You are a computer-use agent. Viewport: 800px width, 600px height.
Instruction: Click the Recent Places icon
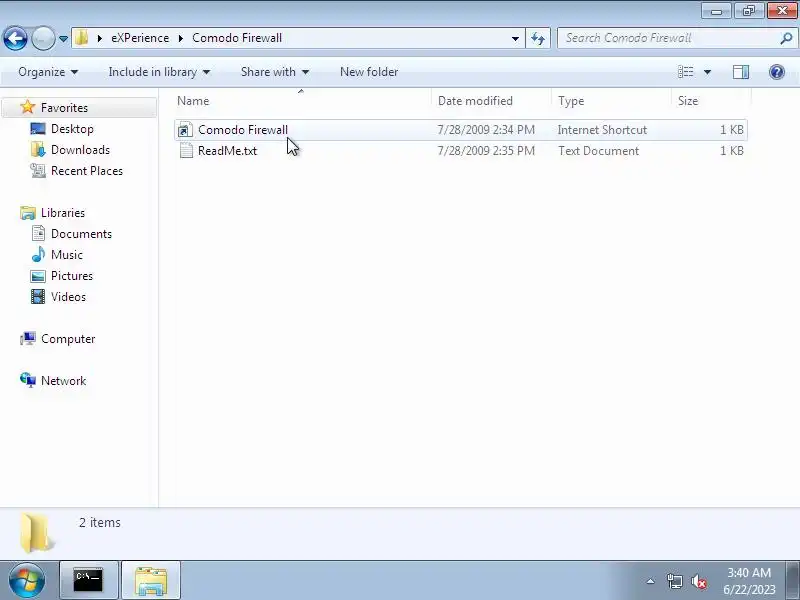coord(38,171)
